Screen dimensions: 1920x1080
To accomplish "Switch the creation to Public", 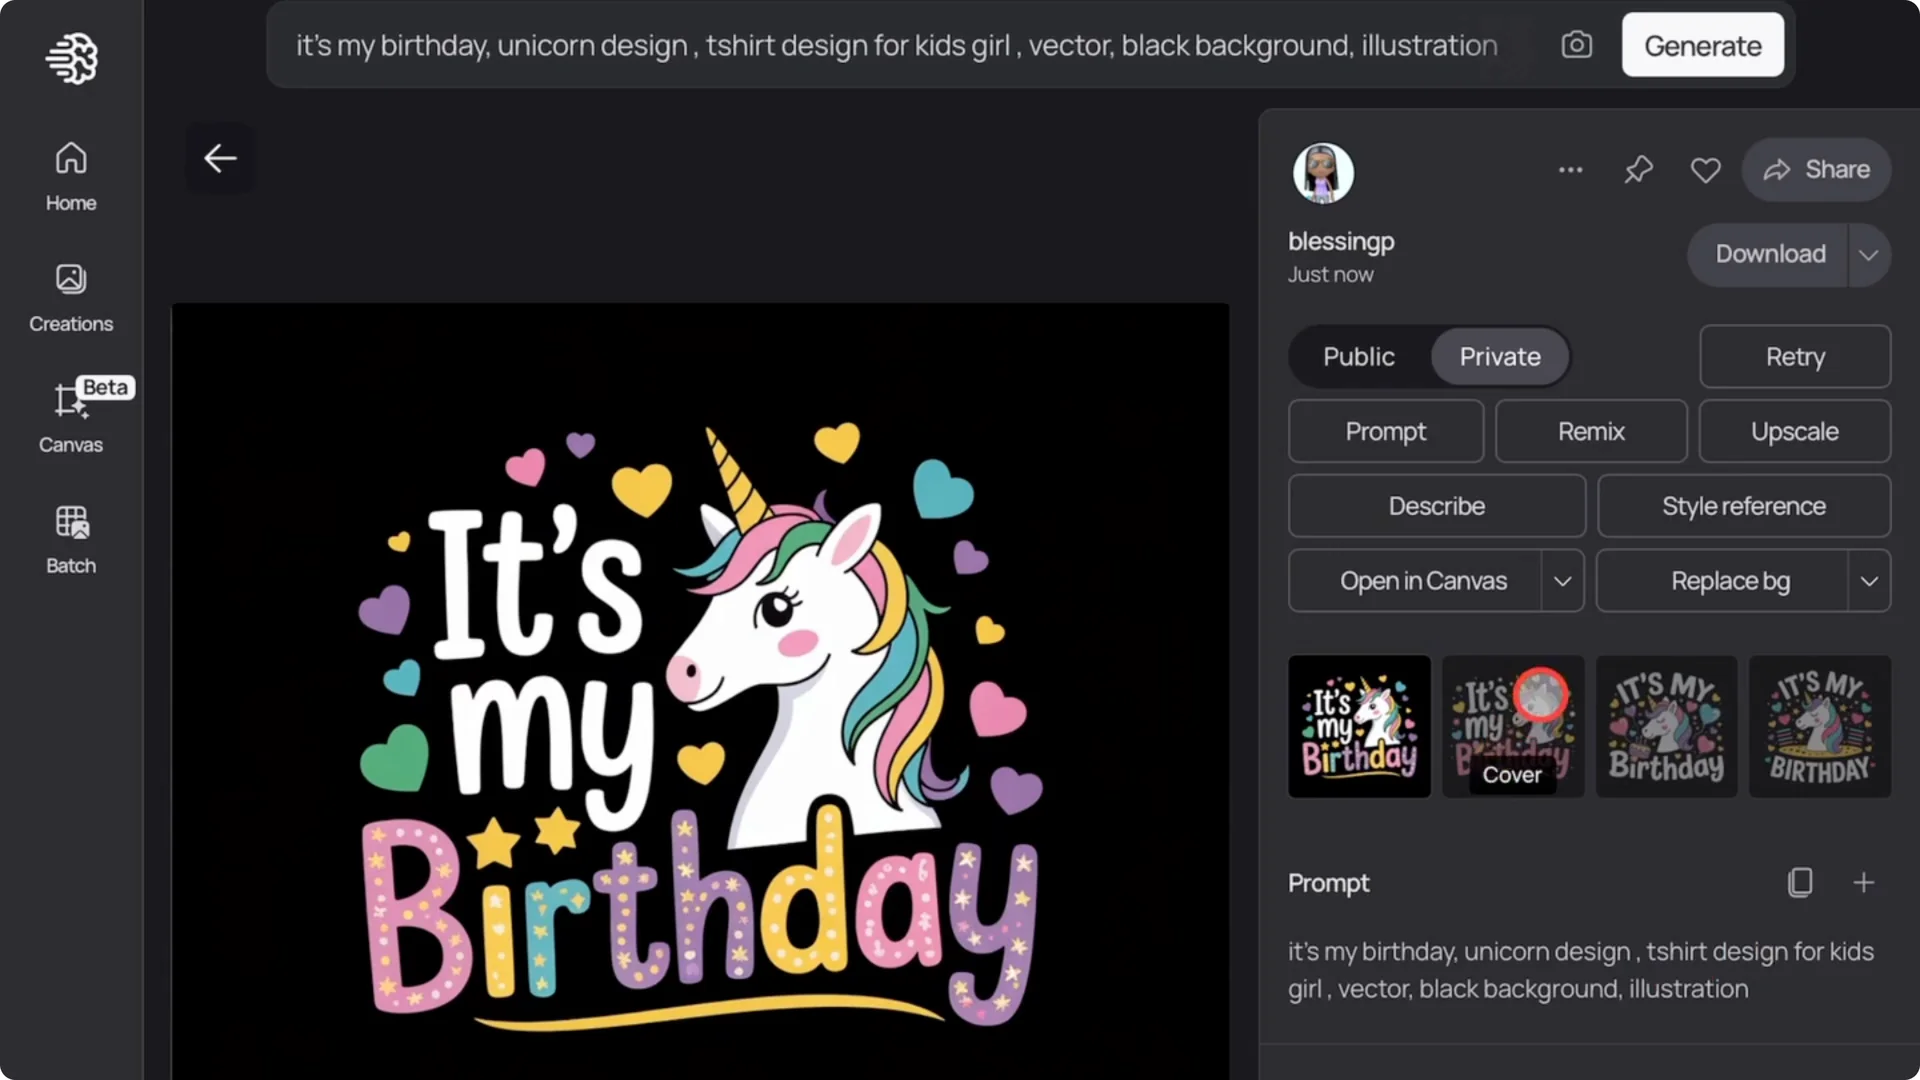I will 1359,356.
